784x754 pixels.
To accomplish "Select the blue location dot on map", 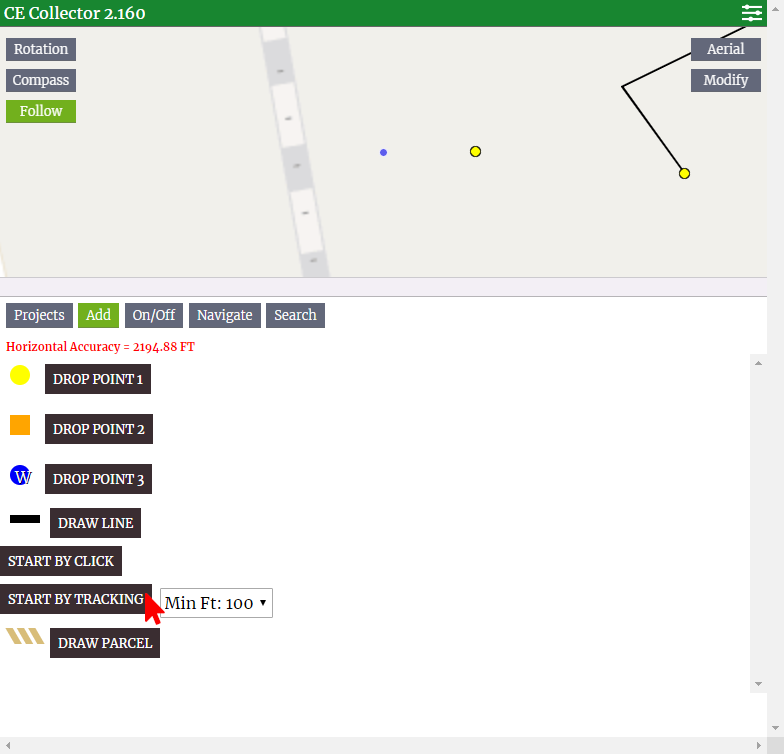I will [x=383, y=153].
